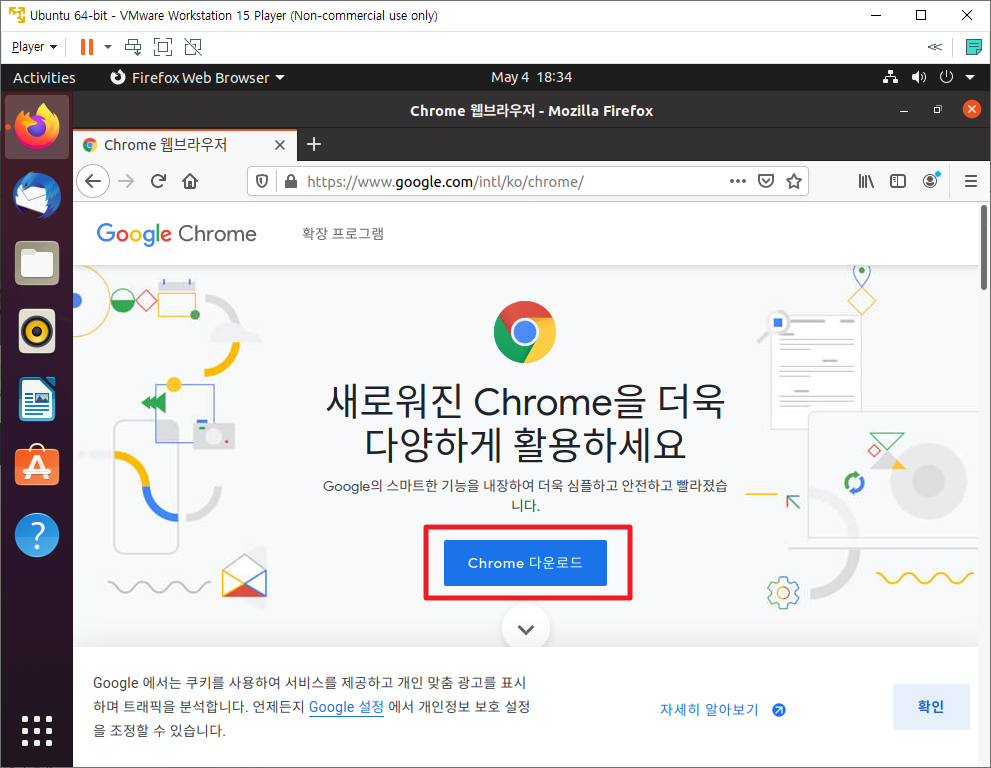This screenshot has width=991, height=768.
Task: Open Ubuntu Software store in the dock
Action: pyautogui.click(x=37, y=466)
